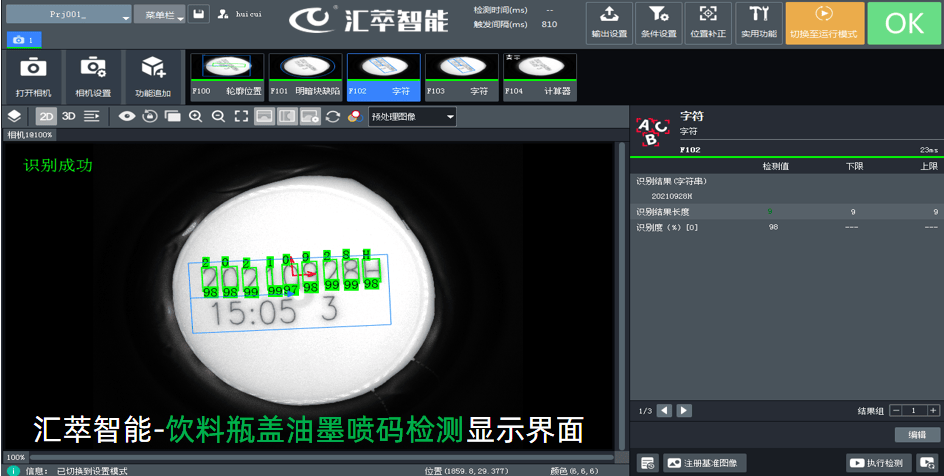Viewport: 944px width, 476px height.
Task: Click the save floppy disk icon
Action: [x=198, y=15]
